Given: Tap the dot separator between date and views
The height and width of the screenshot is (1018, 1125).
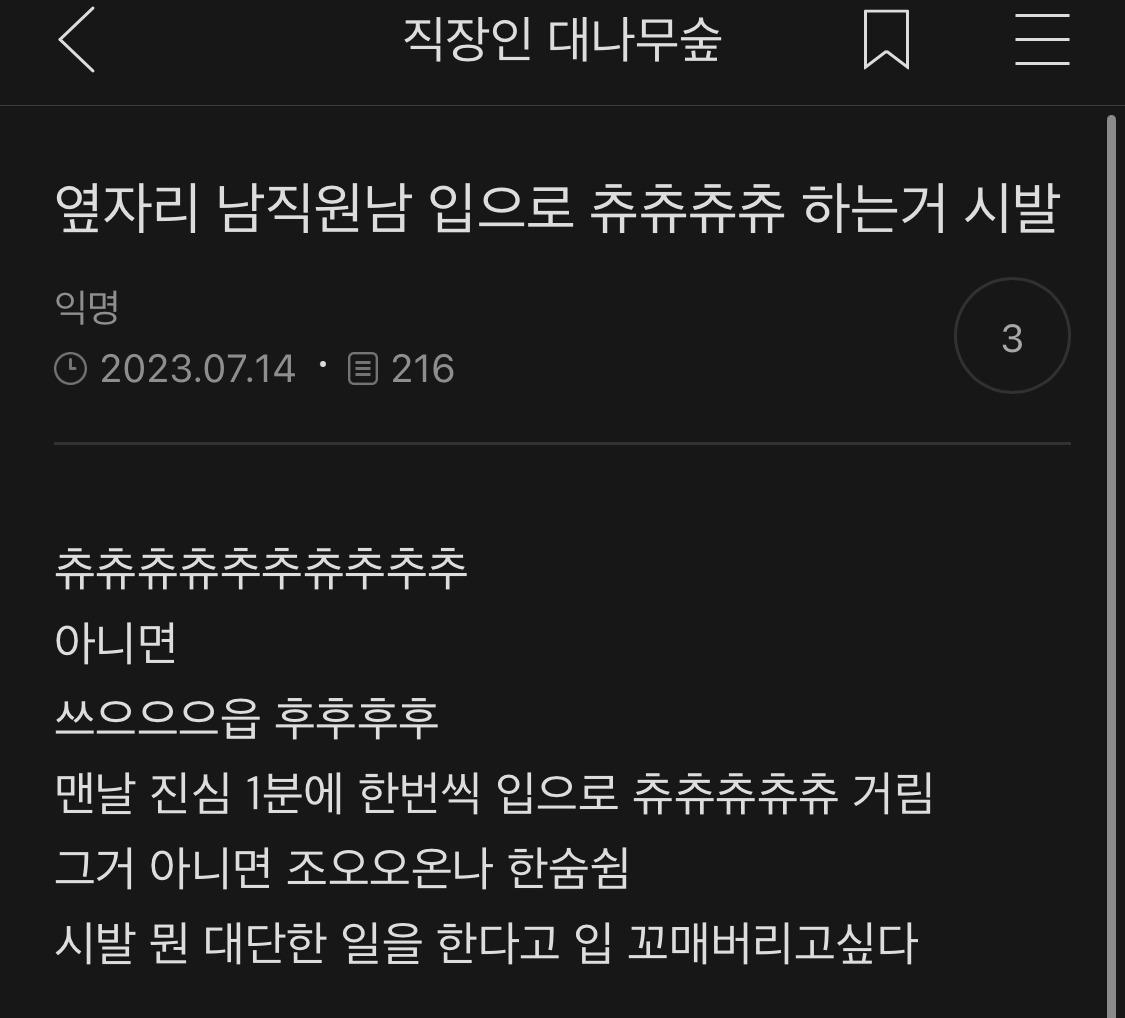Looking at the screenshot, I should 323,364.
